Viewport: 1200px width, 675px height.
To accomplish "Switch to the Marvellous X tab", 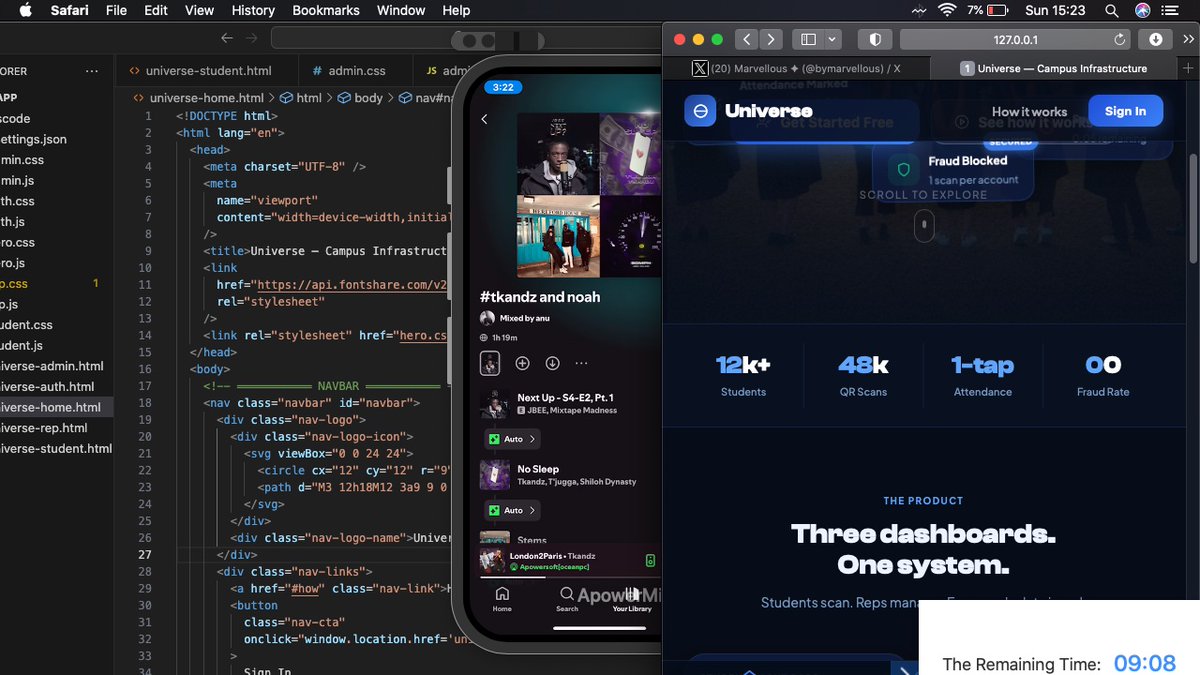I will point(796,68).
